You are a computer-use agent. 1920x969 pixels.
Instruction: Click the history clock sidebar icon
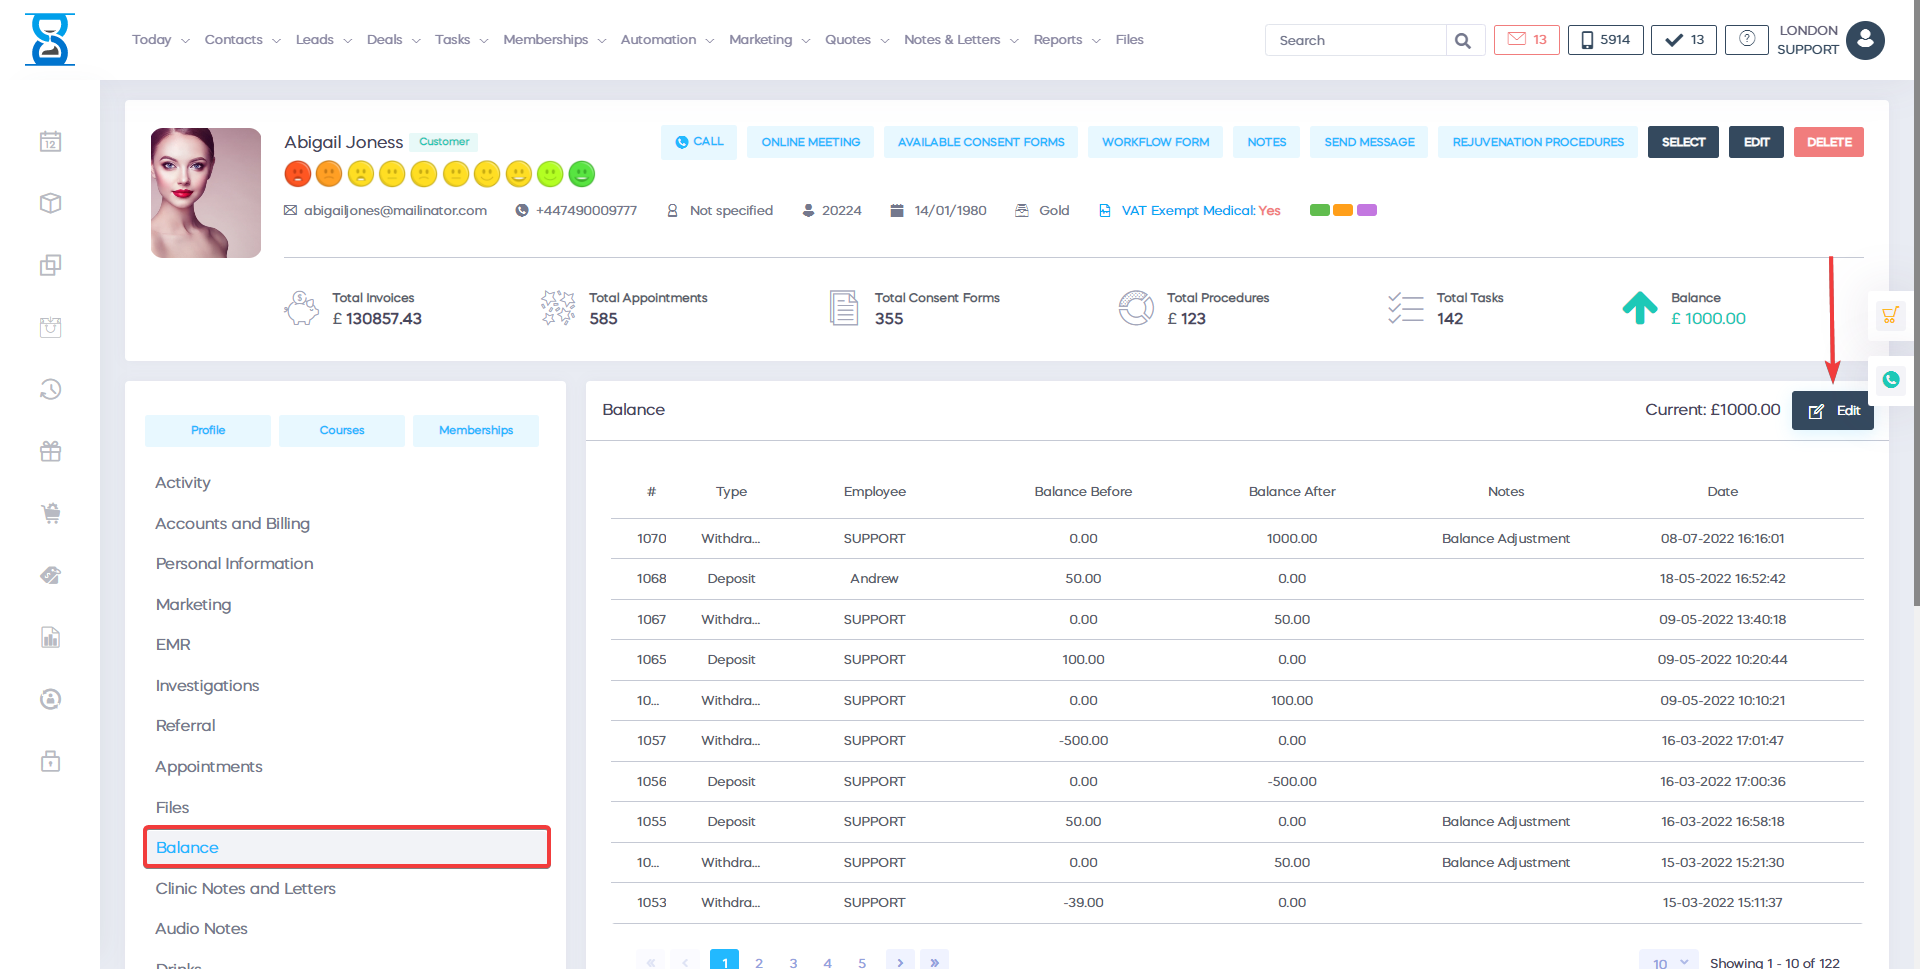pos(51,389)
